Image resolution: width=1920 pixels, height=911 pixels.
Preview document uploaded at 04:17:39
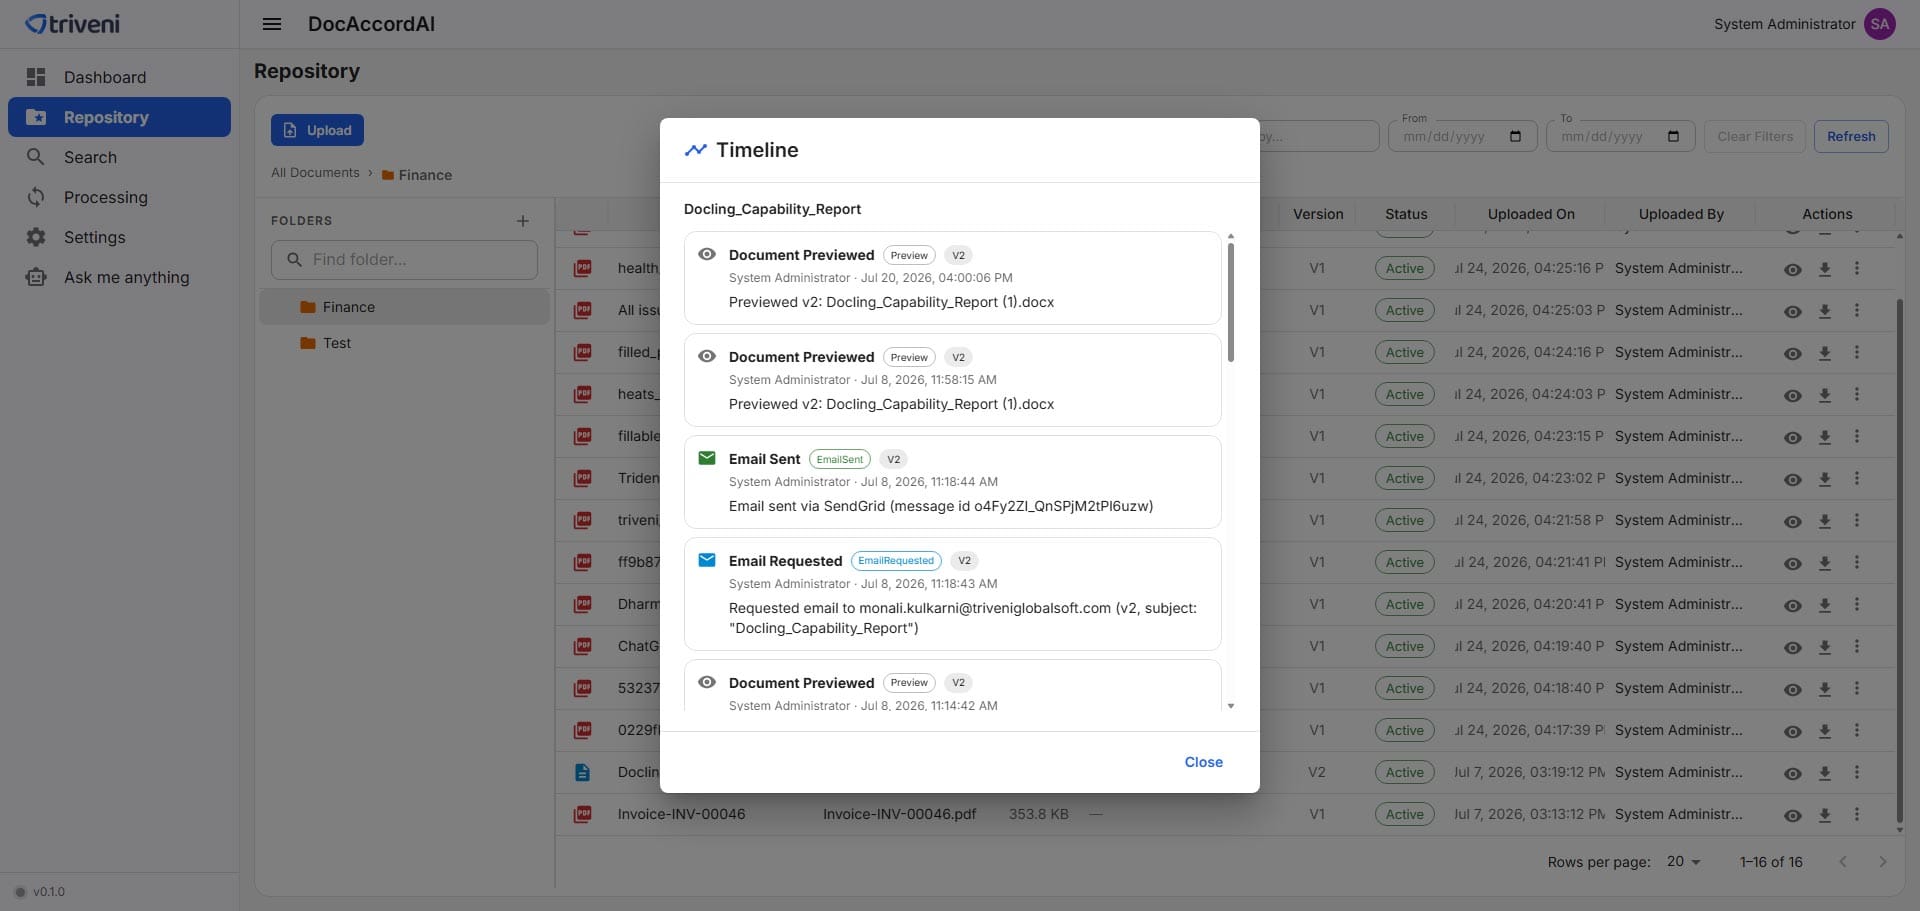click(x=1793, y=731)
